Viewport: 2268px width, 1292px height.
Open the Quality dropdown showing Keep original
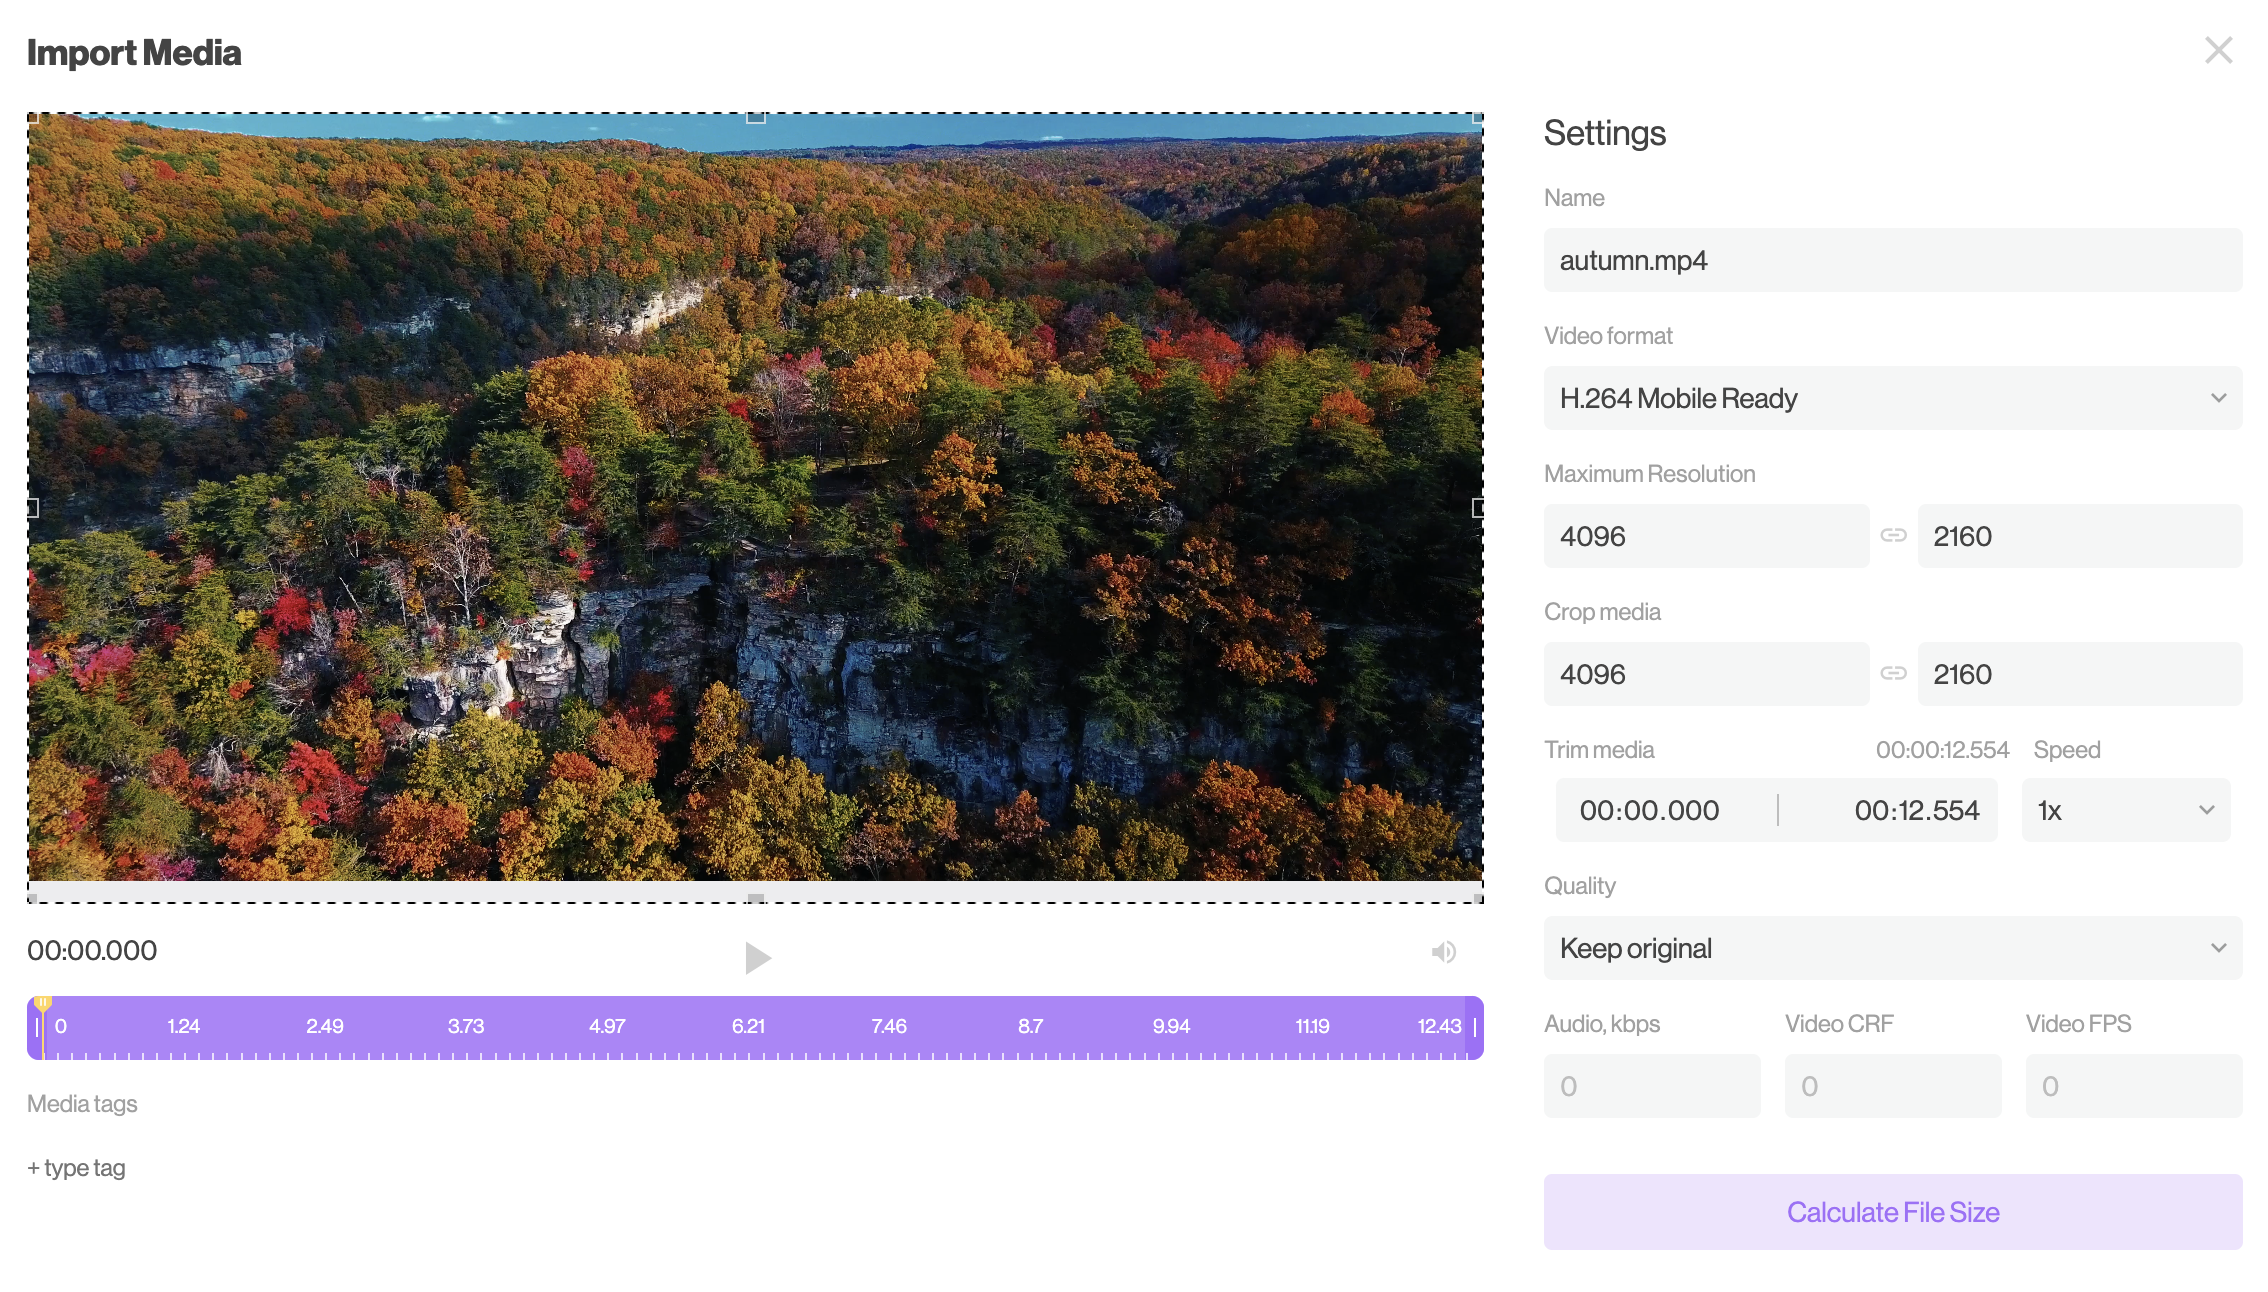point(1892,948)
